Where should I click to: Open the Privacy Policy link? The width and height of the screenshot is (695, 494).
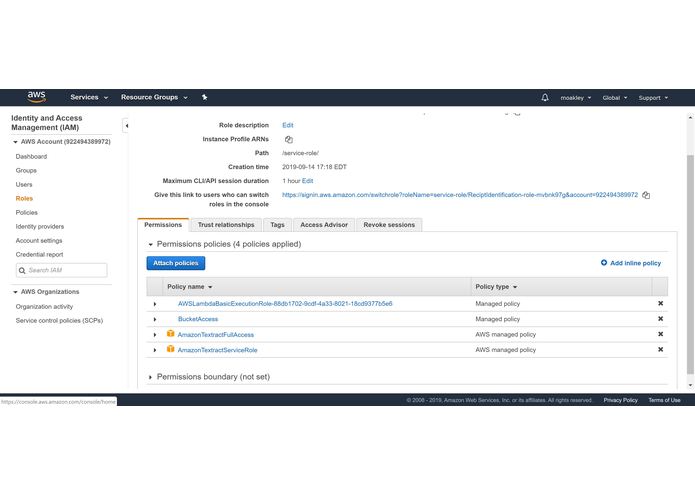620,400
